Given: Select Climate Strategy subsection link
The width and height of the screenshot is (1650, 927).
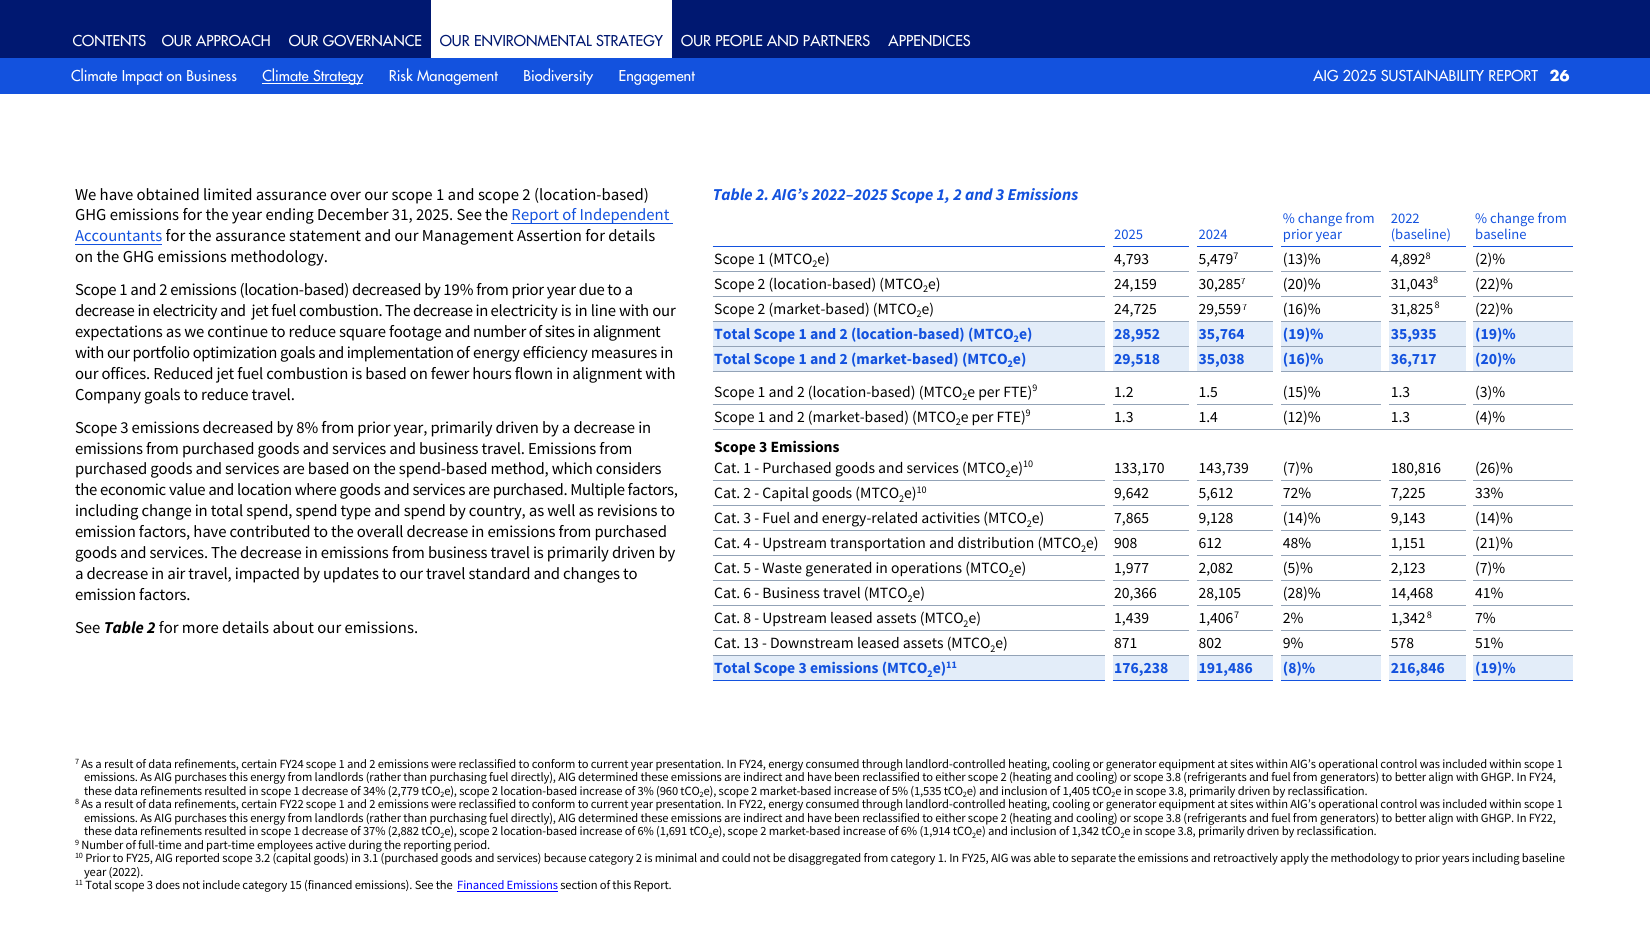Looking at the screenshot, I should pyautogui.click(x=312, y=76).
